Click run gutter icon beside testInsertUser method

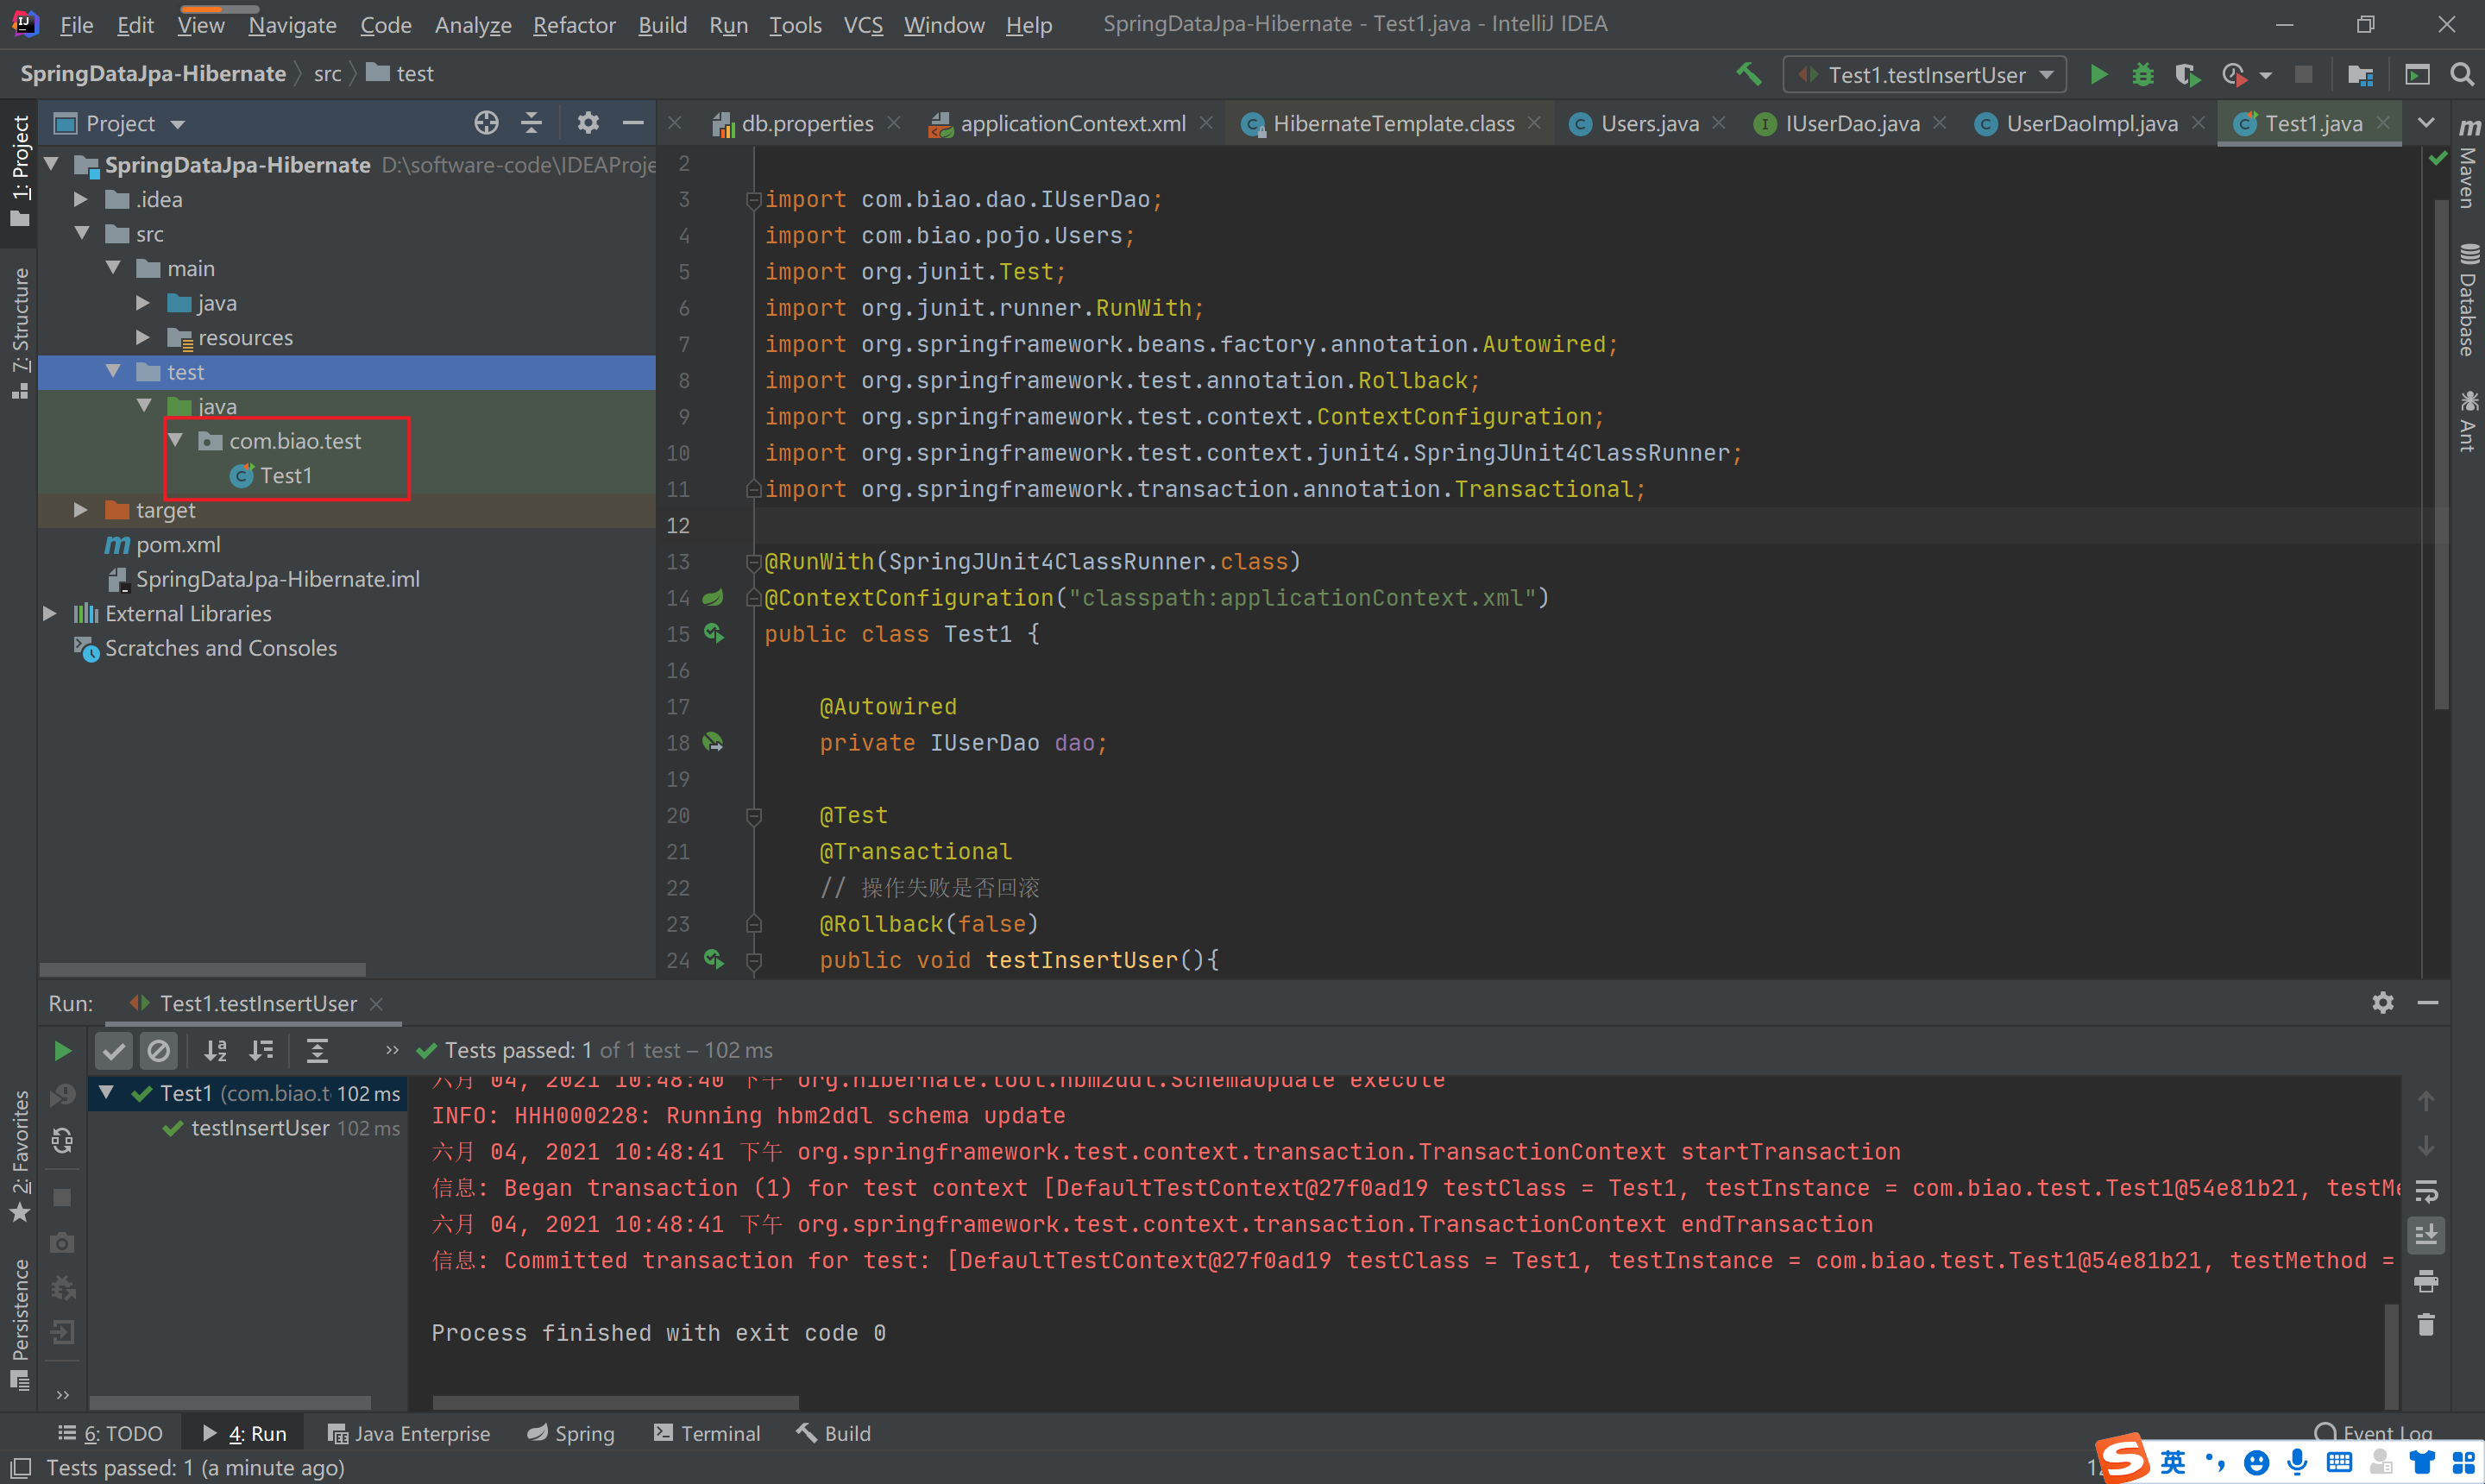pos(713,959)
